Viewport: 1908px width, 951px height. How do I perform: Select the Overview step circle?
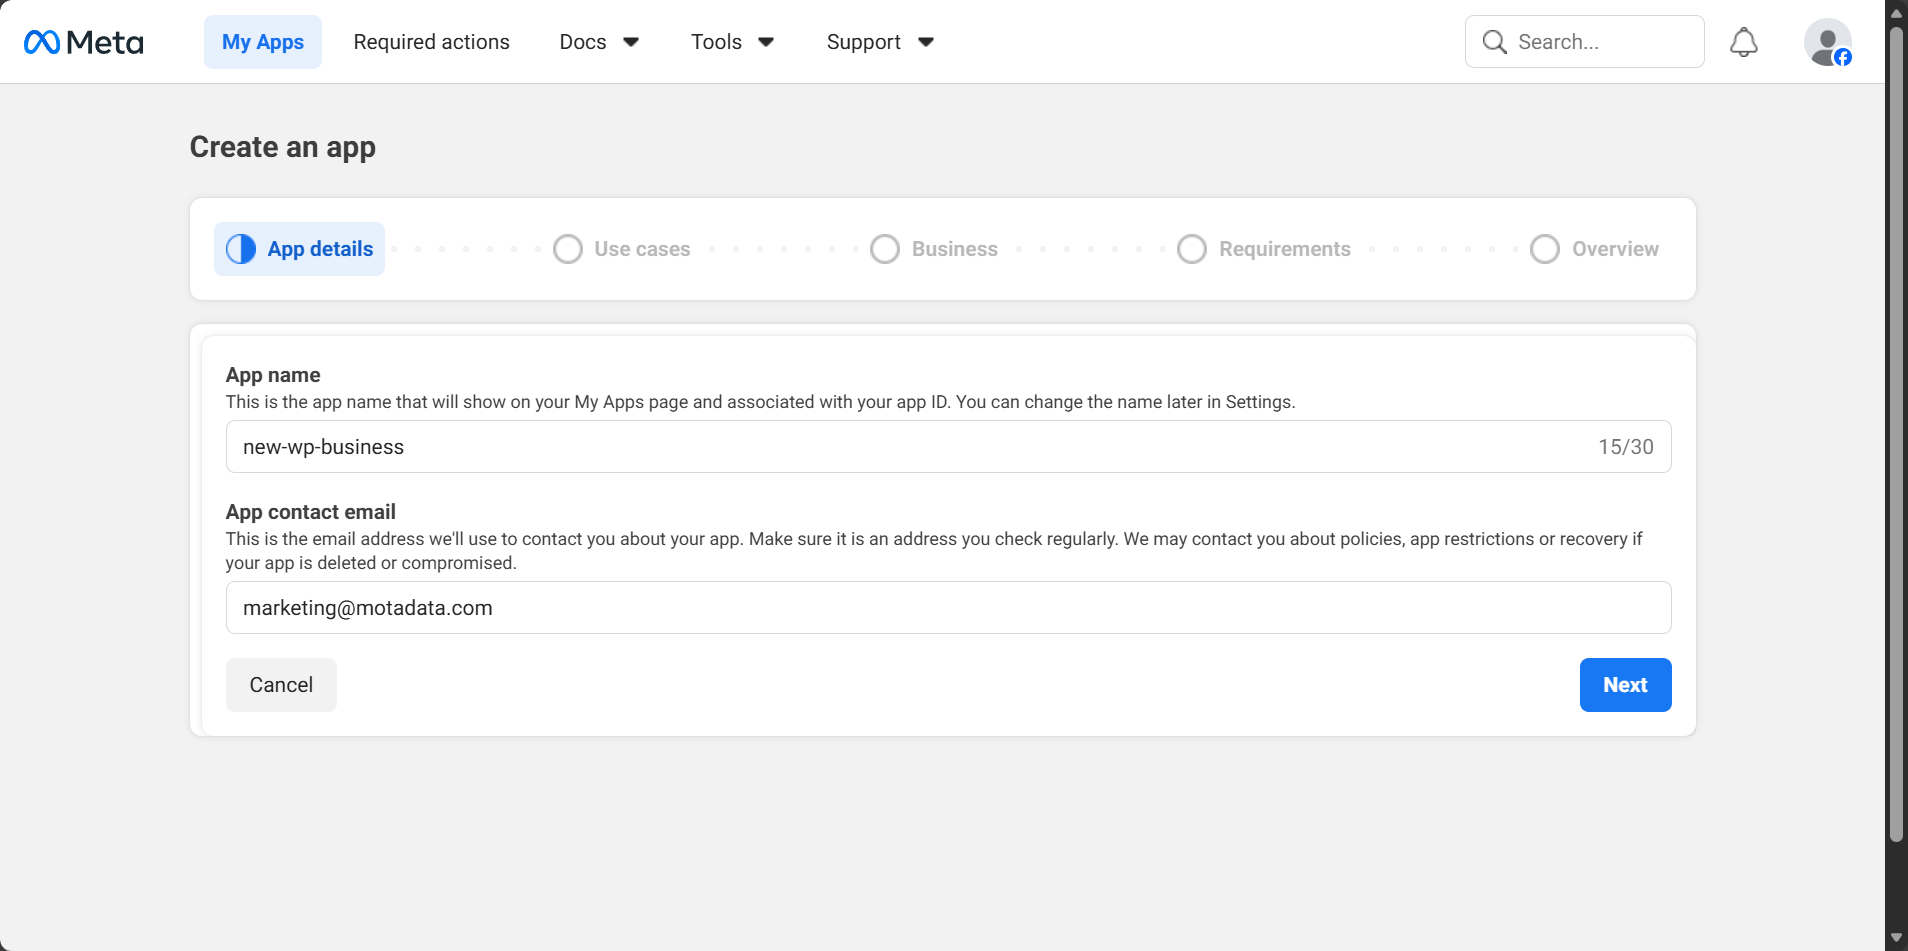click(1545, 249)
